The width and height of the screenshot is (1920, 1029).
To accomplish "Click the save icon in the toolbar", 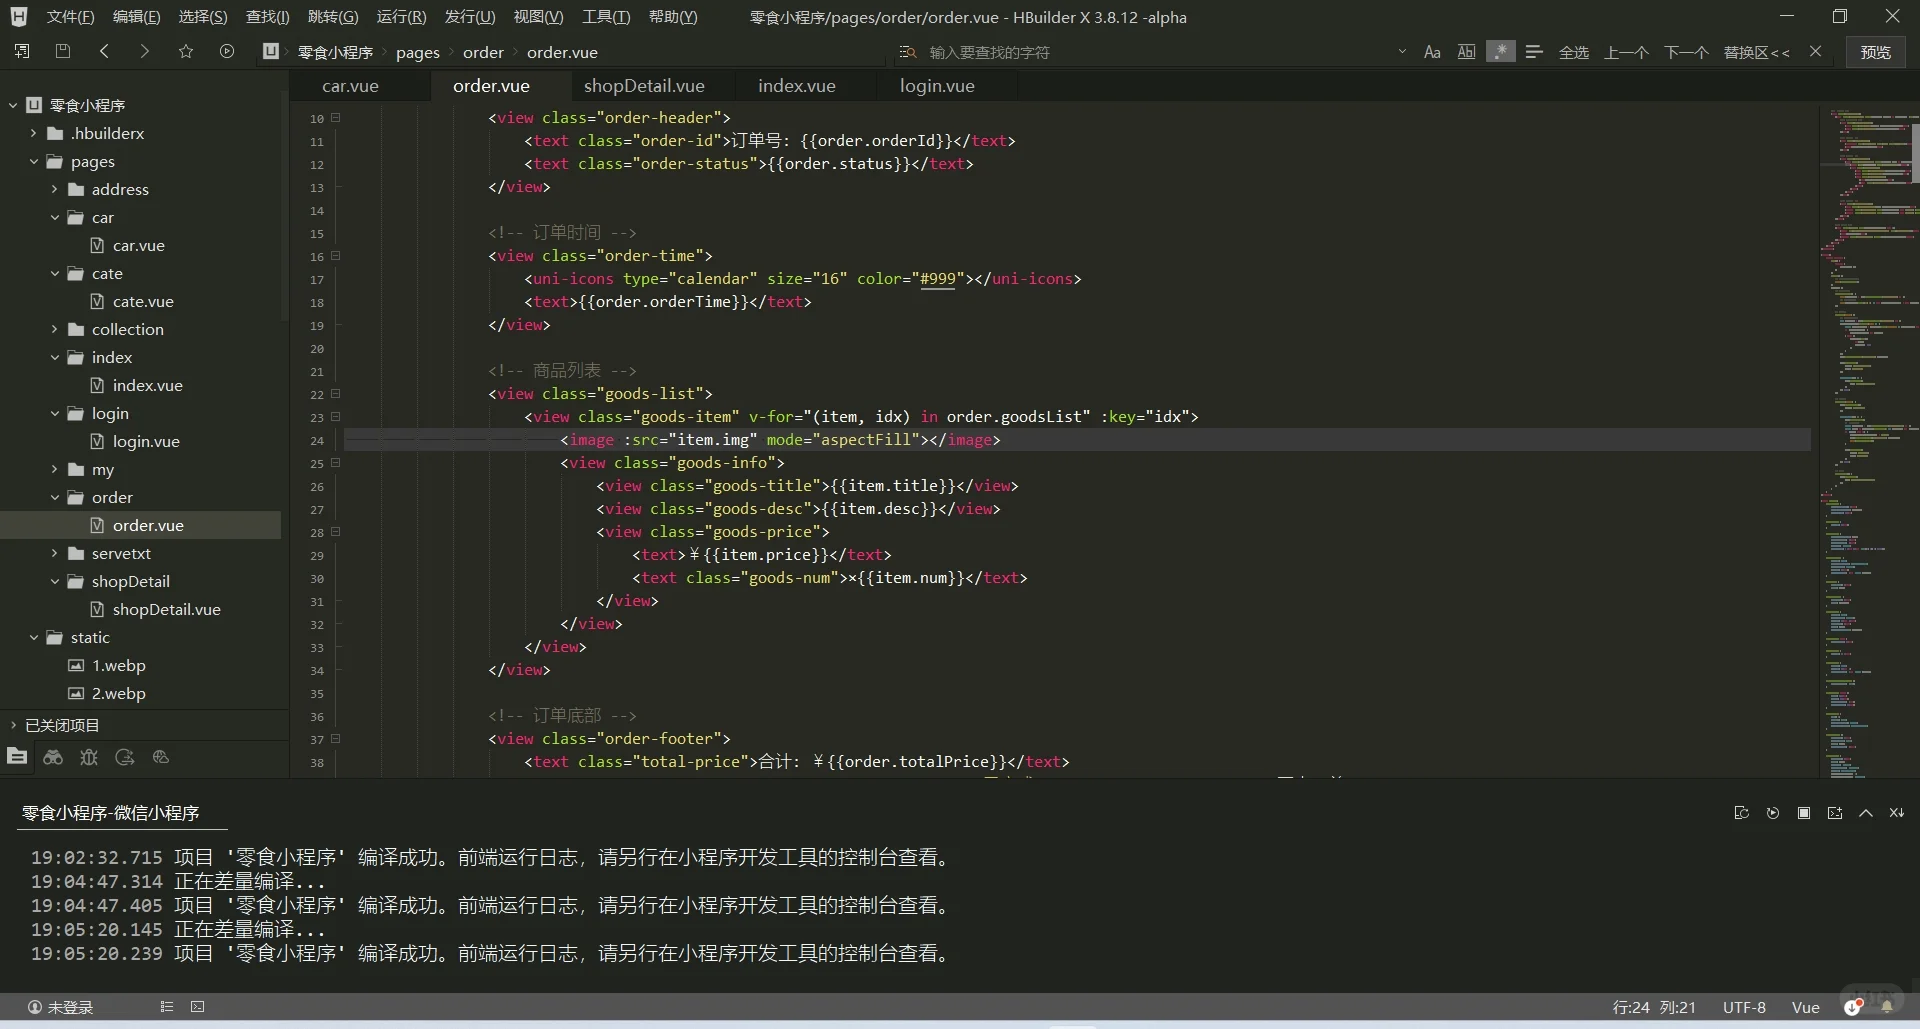I will [63, 51].
